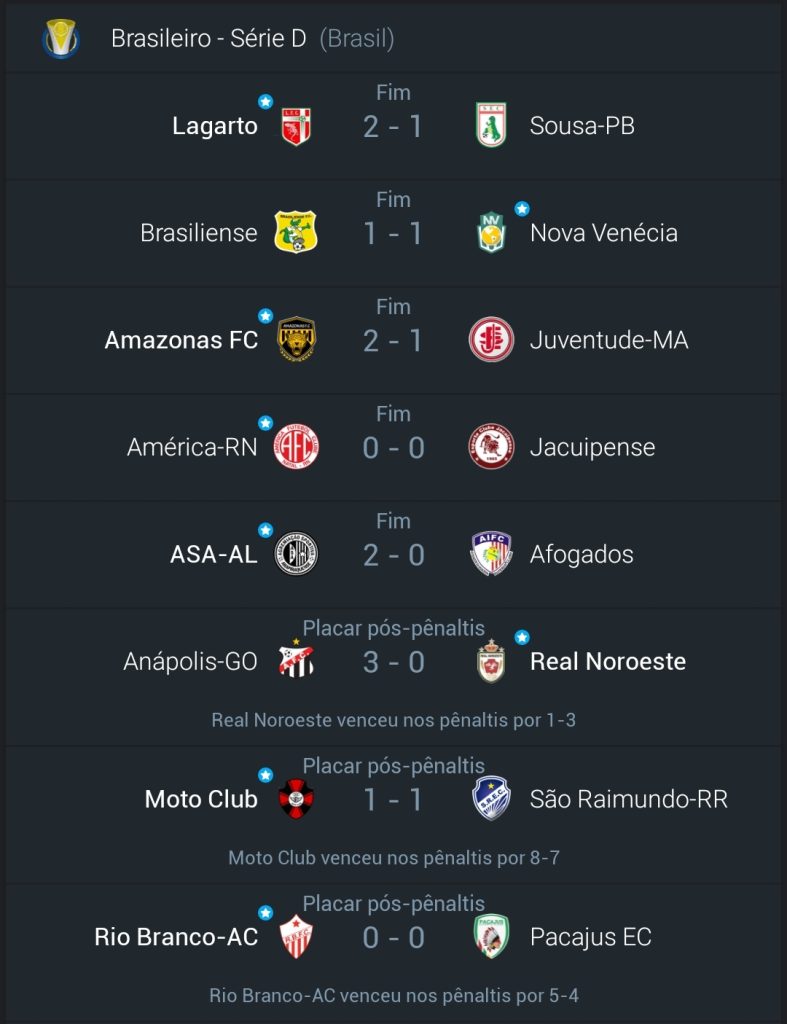Viewport: 787px width, 1024px height.
Task: Click the São Raimundo-RR blue shield
Action: pos(491,798)
